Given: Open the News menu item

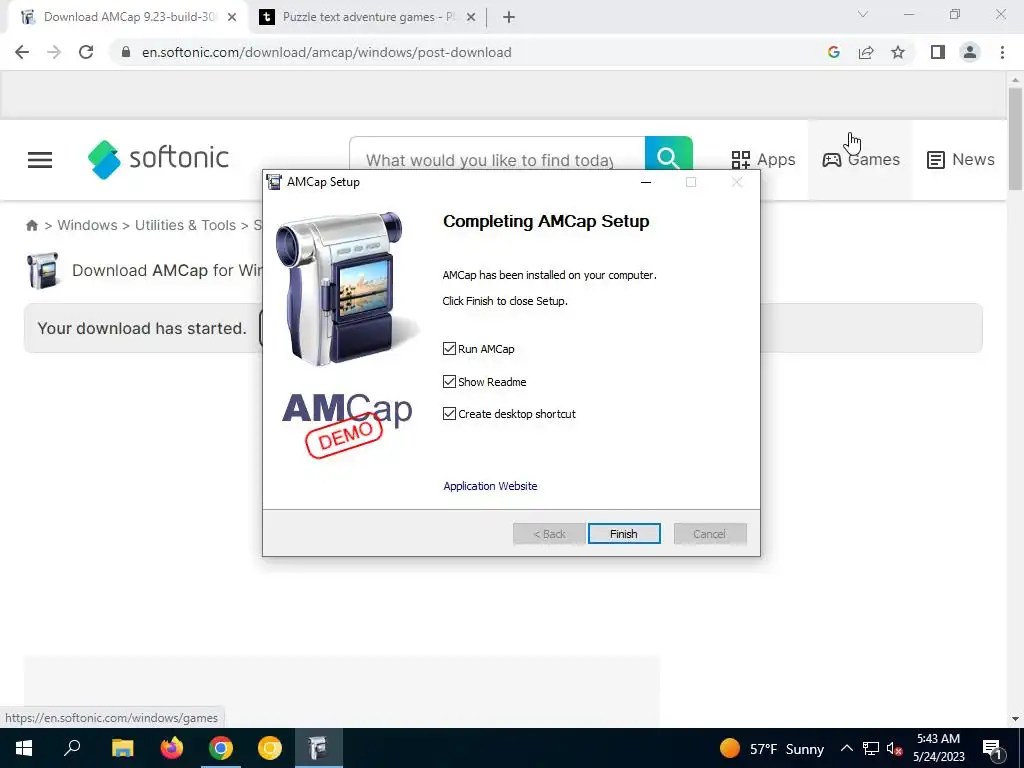Looking at the screenshot, I should 961,159.
